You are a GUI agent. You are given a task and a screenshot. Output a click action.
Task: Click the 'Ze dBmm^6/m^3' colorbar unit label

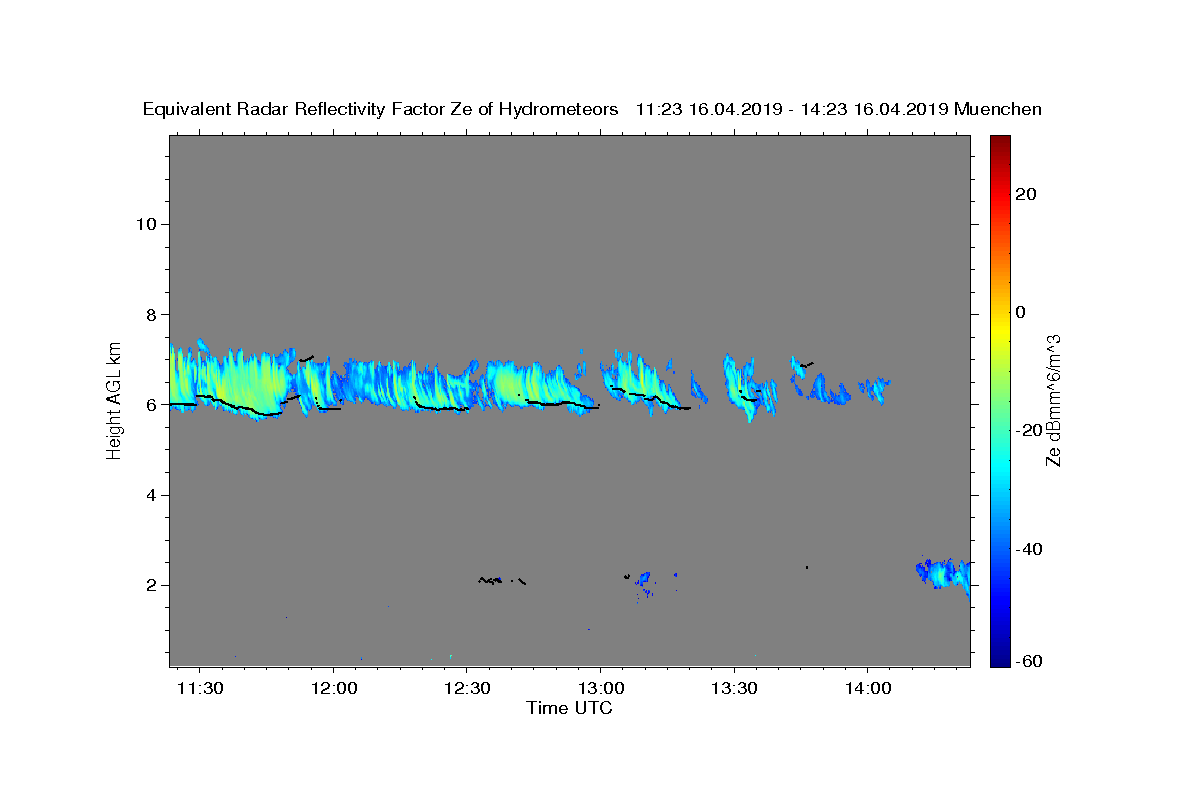click(1053, 400)
